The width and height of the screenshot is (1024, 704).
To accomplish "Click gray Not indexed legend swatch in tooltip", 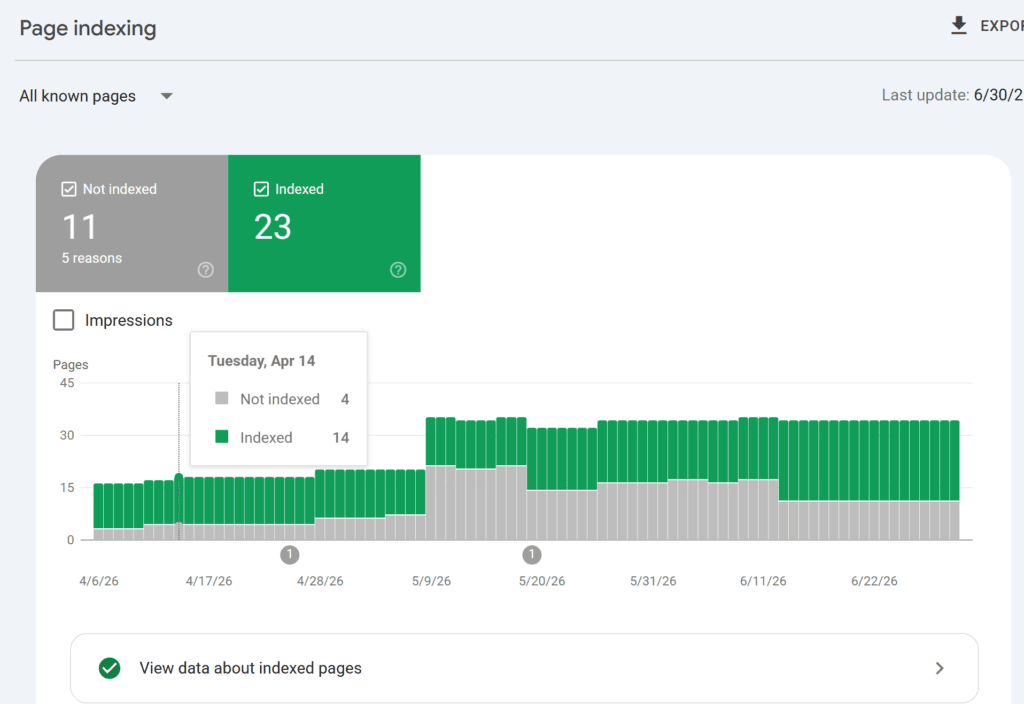I will tap(221, 398).
